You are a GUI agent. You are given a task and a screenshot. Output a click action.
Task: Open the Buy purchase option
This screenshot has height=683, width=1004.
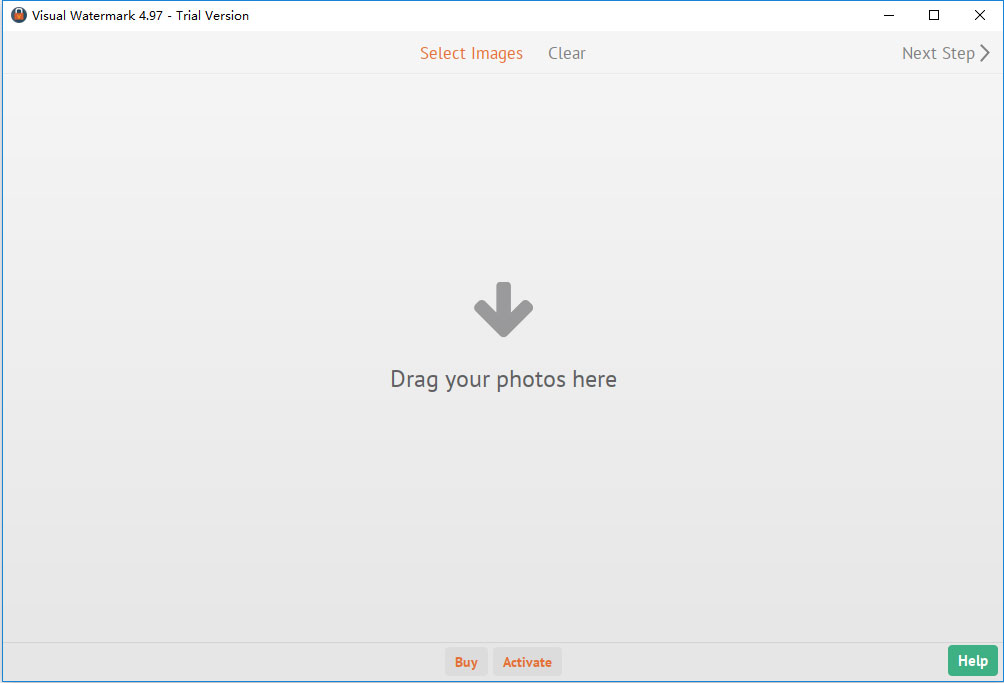click(x=466, y=662)
